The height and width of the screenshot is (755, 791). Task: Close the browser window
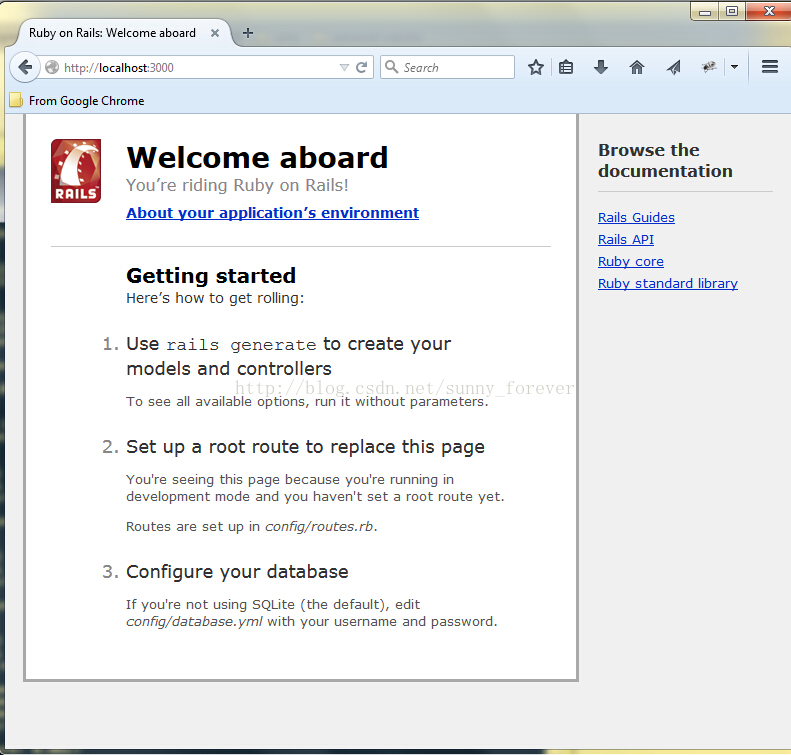pos(768,11)
